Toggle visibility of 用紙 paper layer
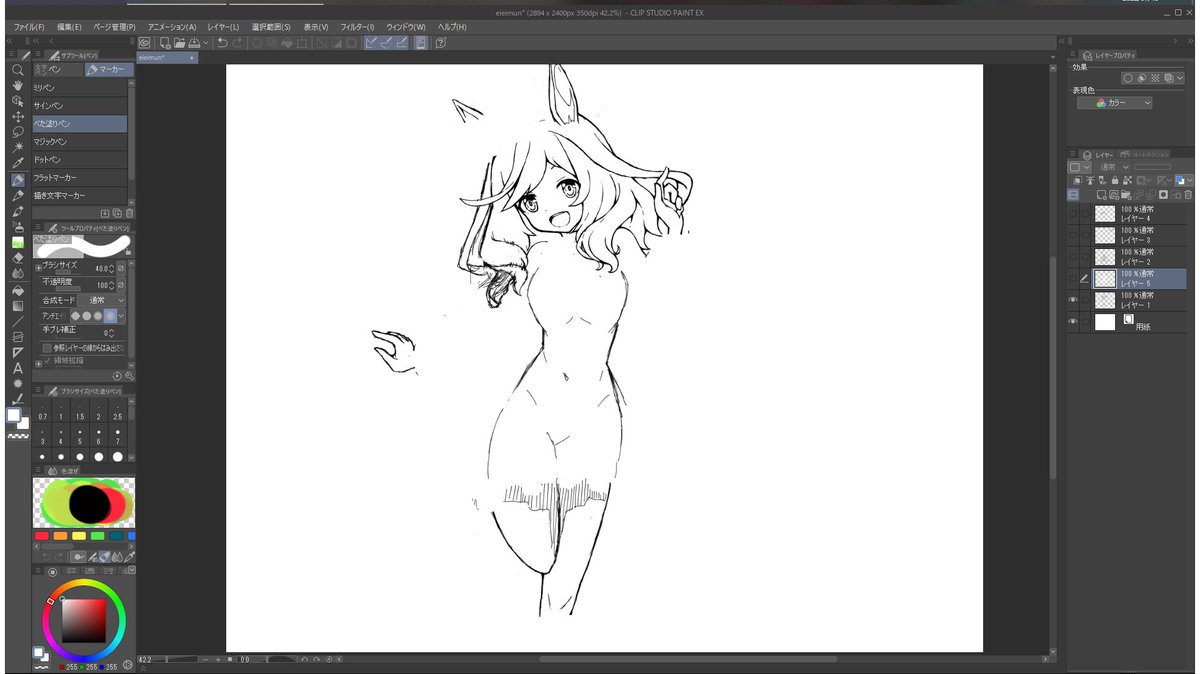This screenshot has width=1200, height=674. (1073, 321)
